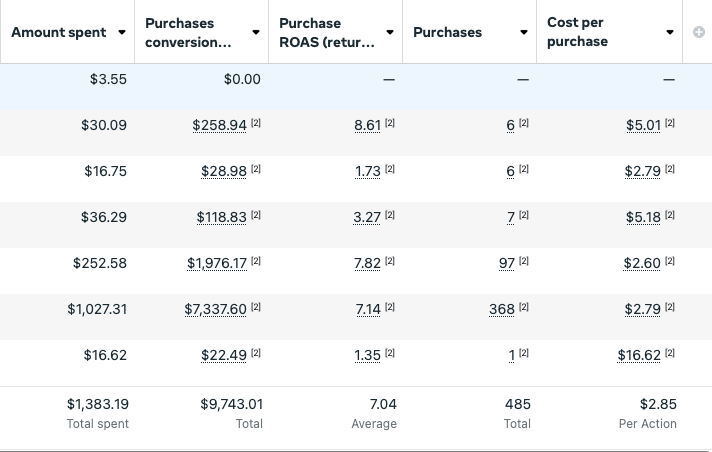Expand the Purchases conversion column dropdown
Viewport: 712px width, 452px height.
point(256,32)
